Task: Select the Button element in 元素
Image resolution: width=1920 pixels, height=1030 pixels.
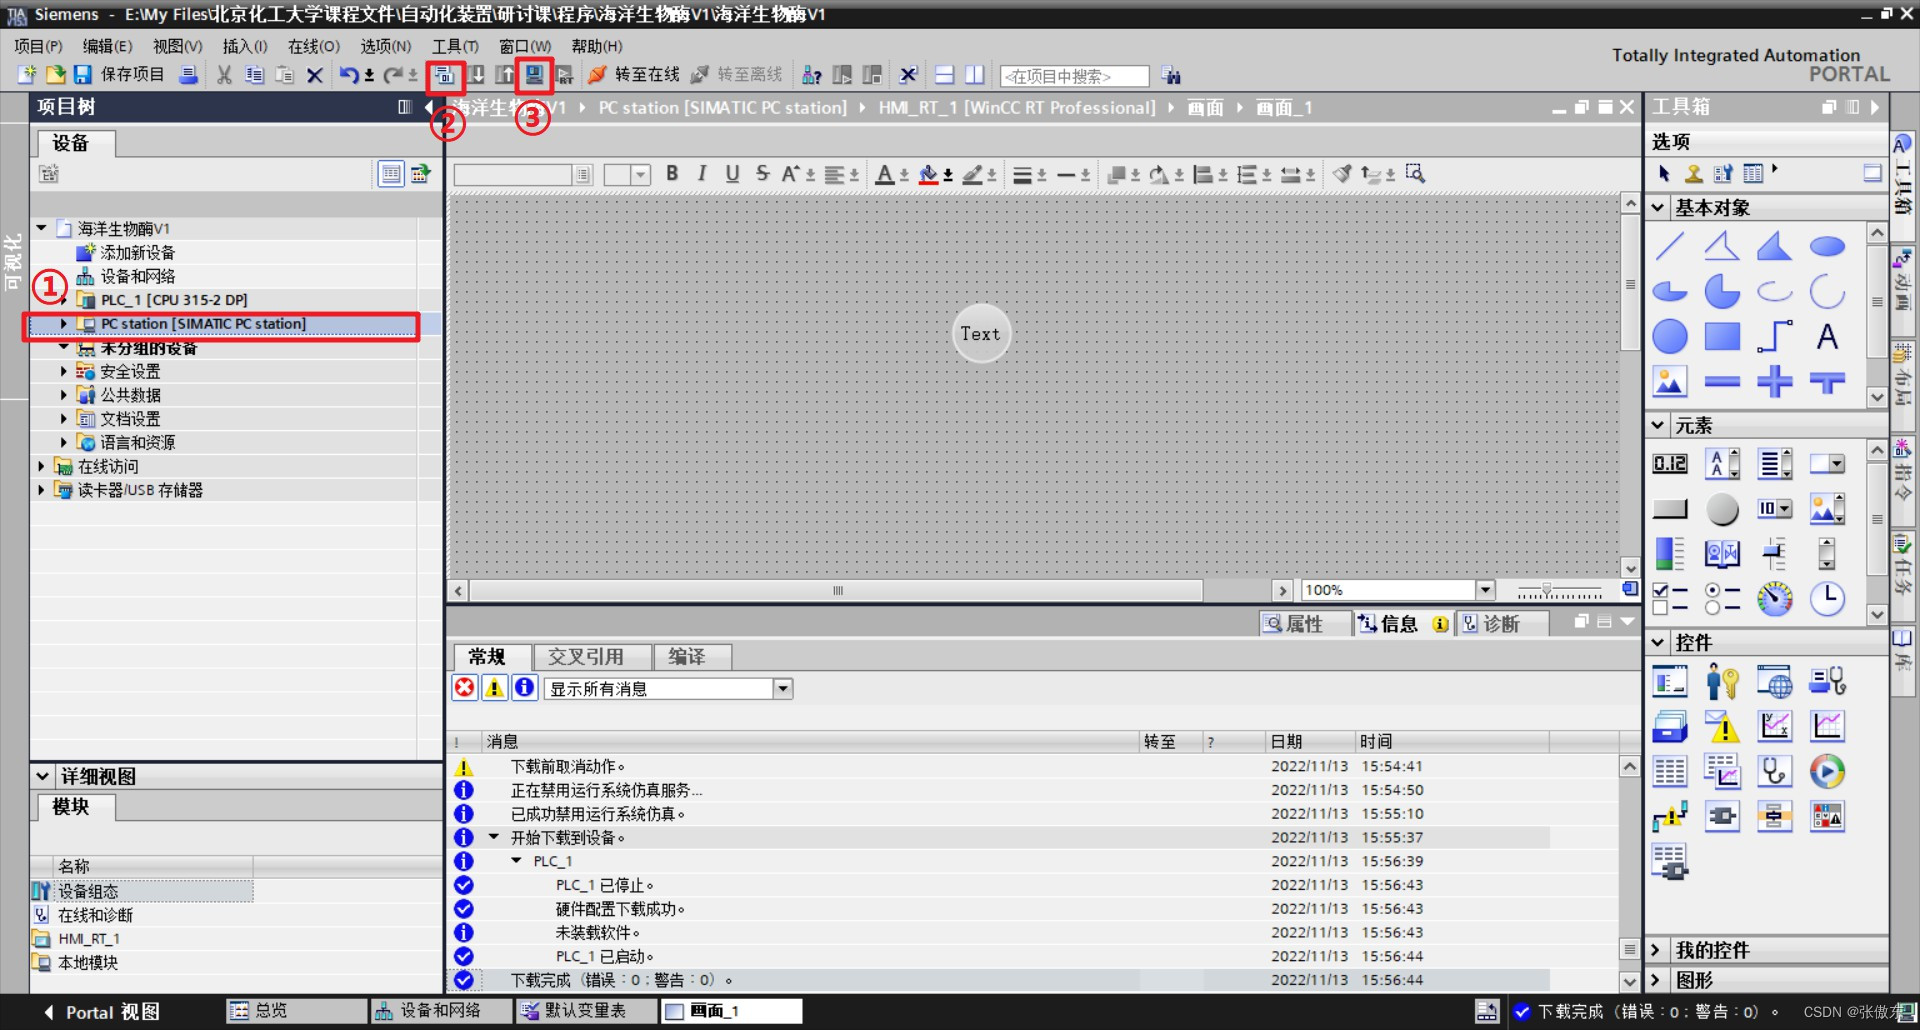Action: [1669, 509]
